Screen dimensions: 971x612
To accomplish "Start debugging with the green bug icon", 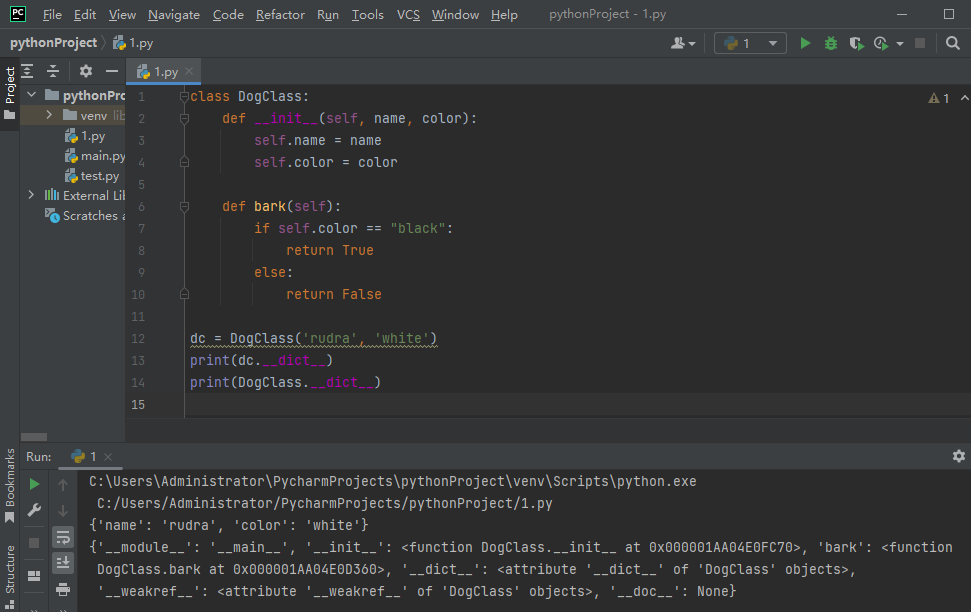I will tap(830, 43).
